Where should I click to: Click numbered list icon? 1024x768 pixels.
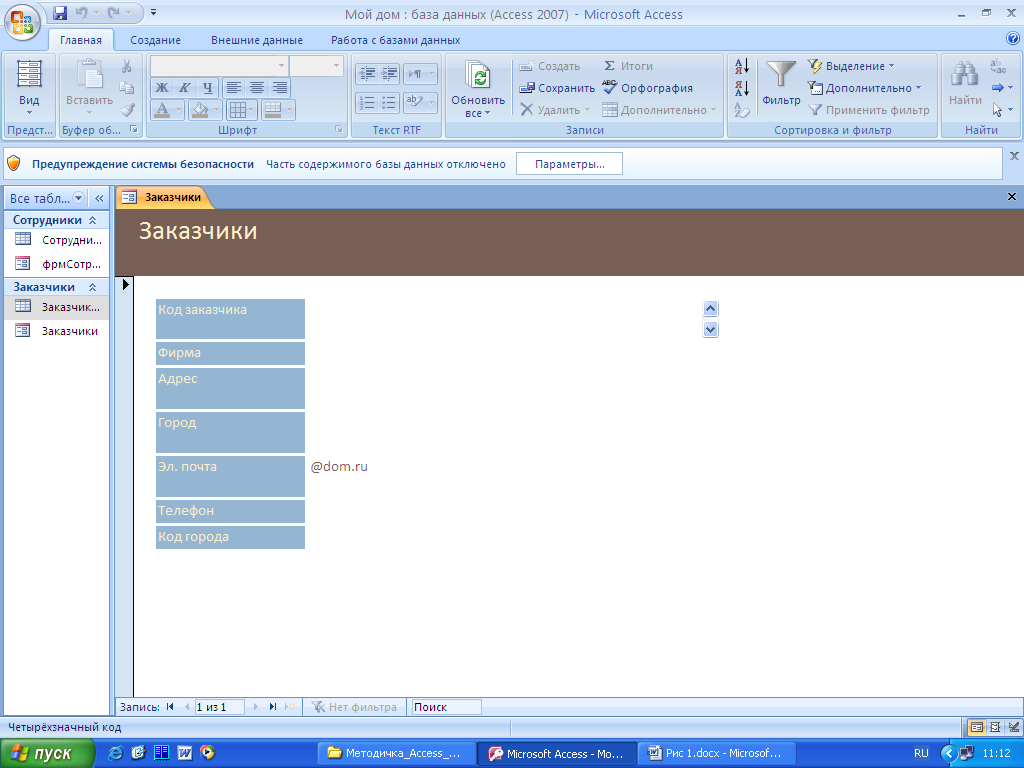pyautogui.click(x=367, y=103)
